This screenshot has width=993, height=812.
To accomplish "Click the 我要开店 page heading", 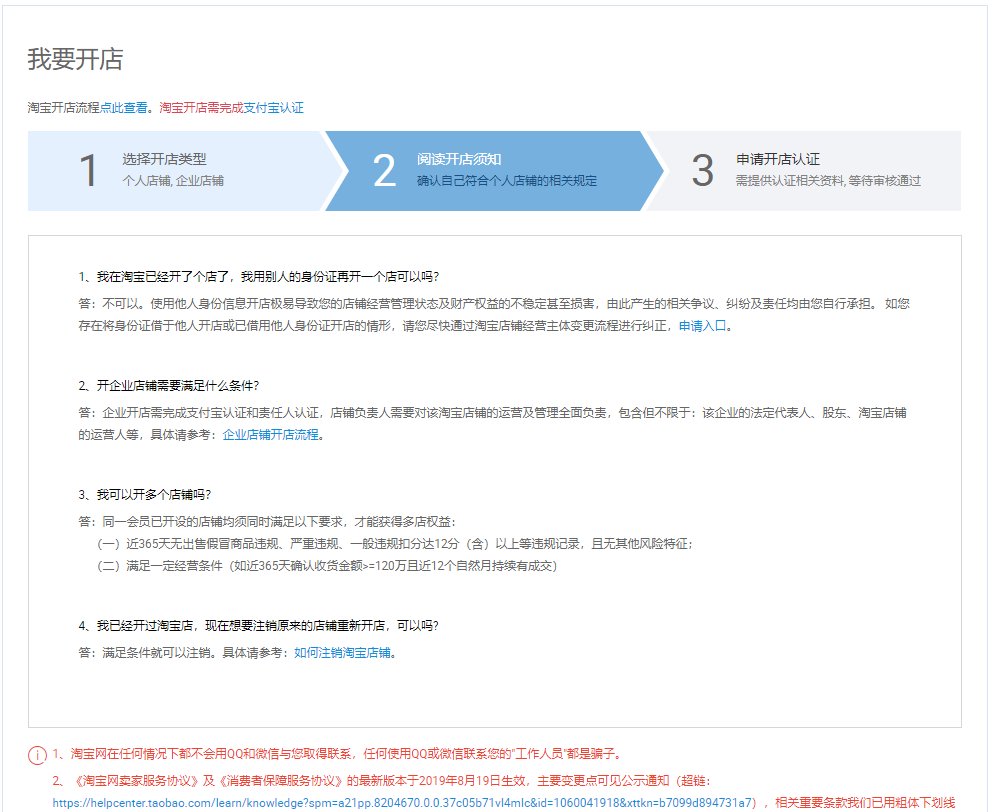I will coord(75,59).
